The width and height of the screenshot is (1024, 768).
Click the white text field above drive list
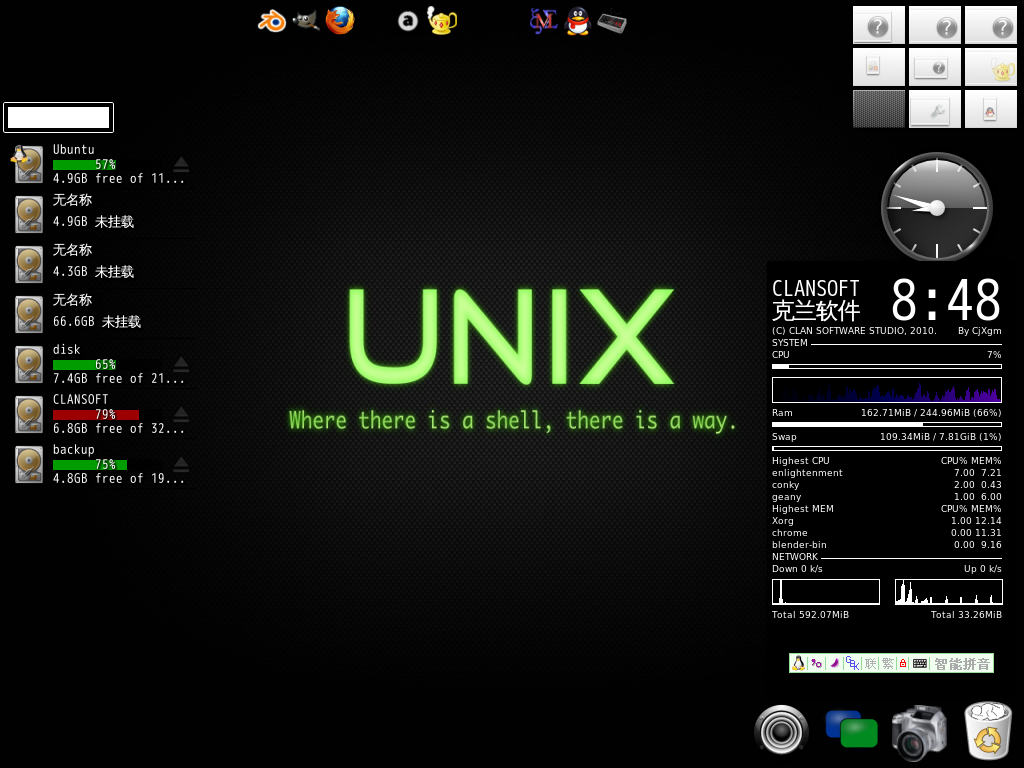click(x=59, y=118)
